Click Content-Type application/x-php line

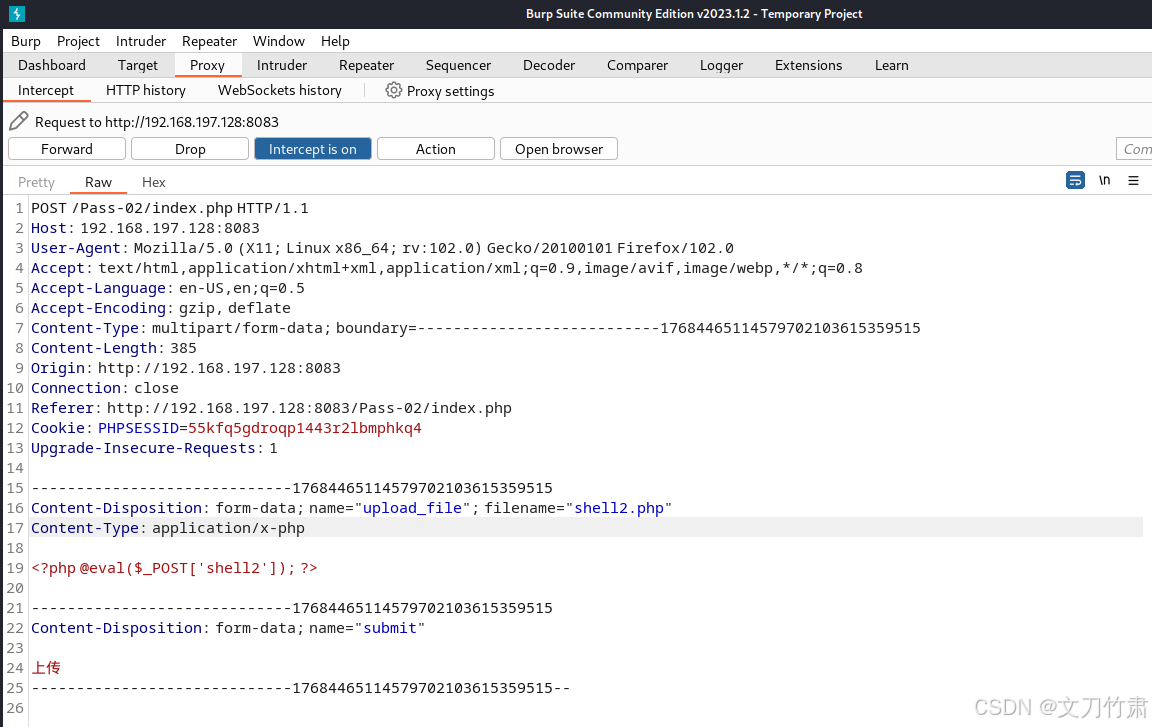(168, 528)
